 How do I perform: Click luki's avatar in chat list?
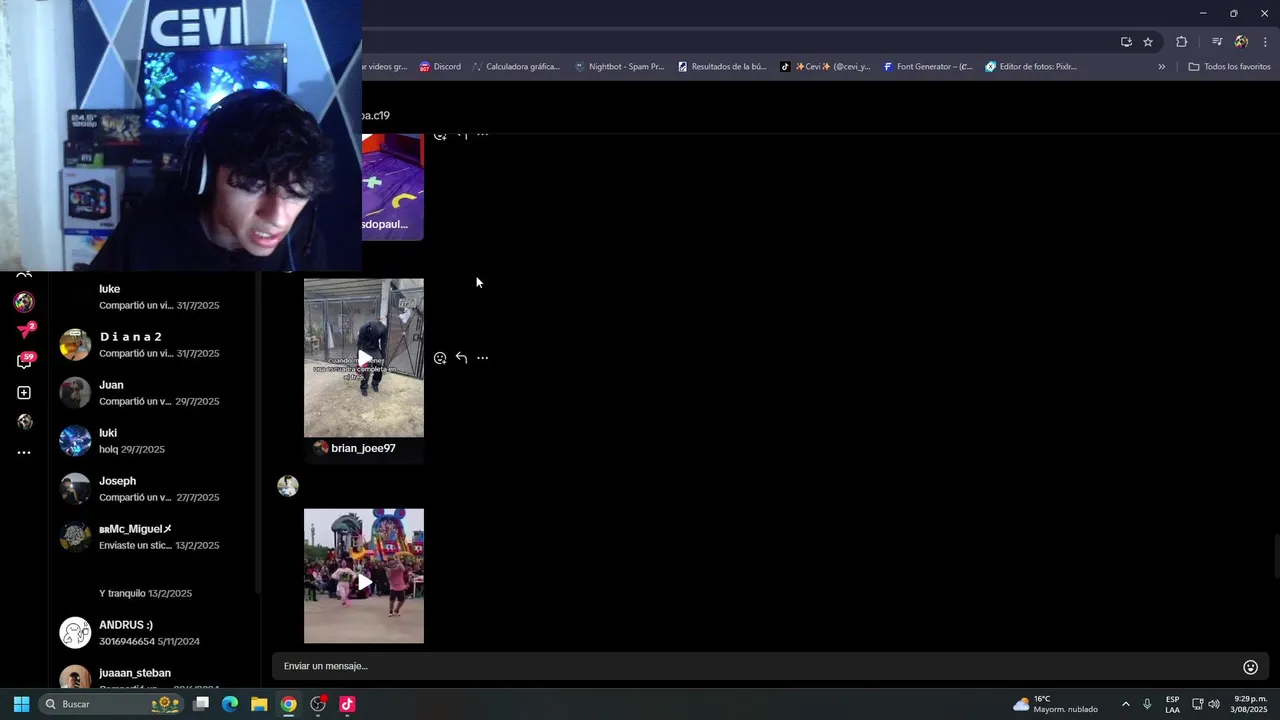(75, 441)
